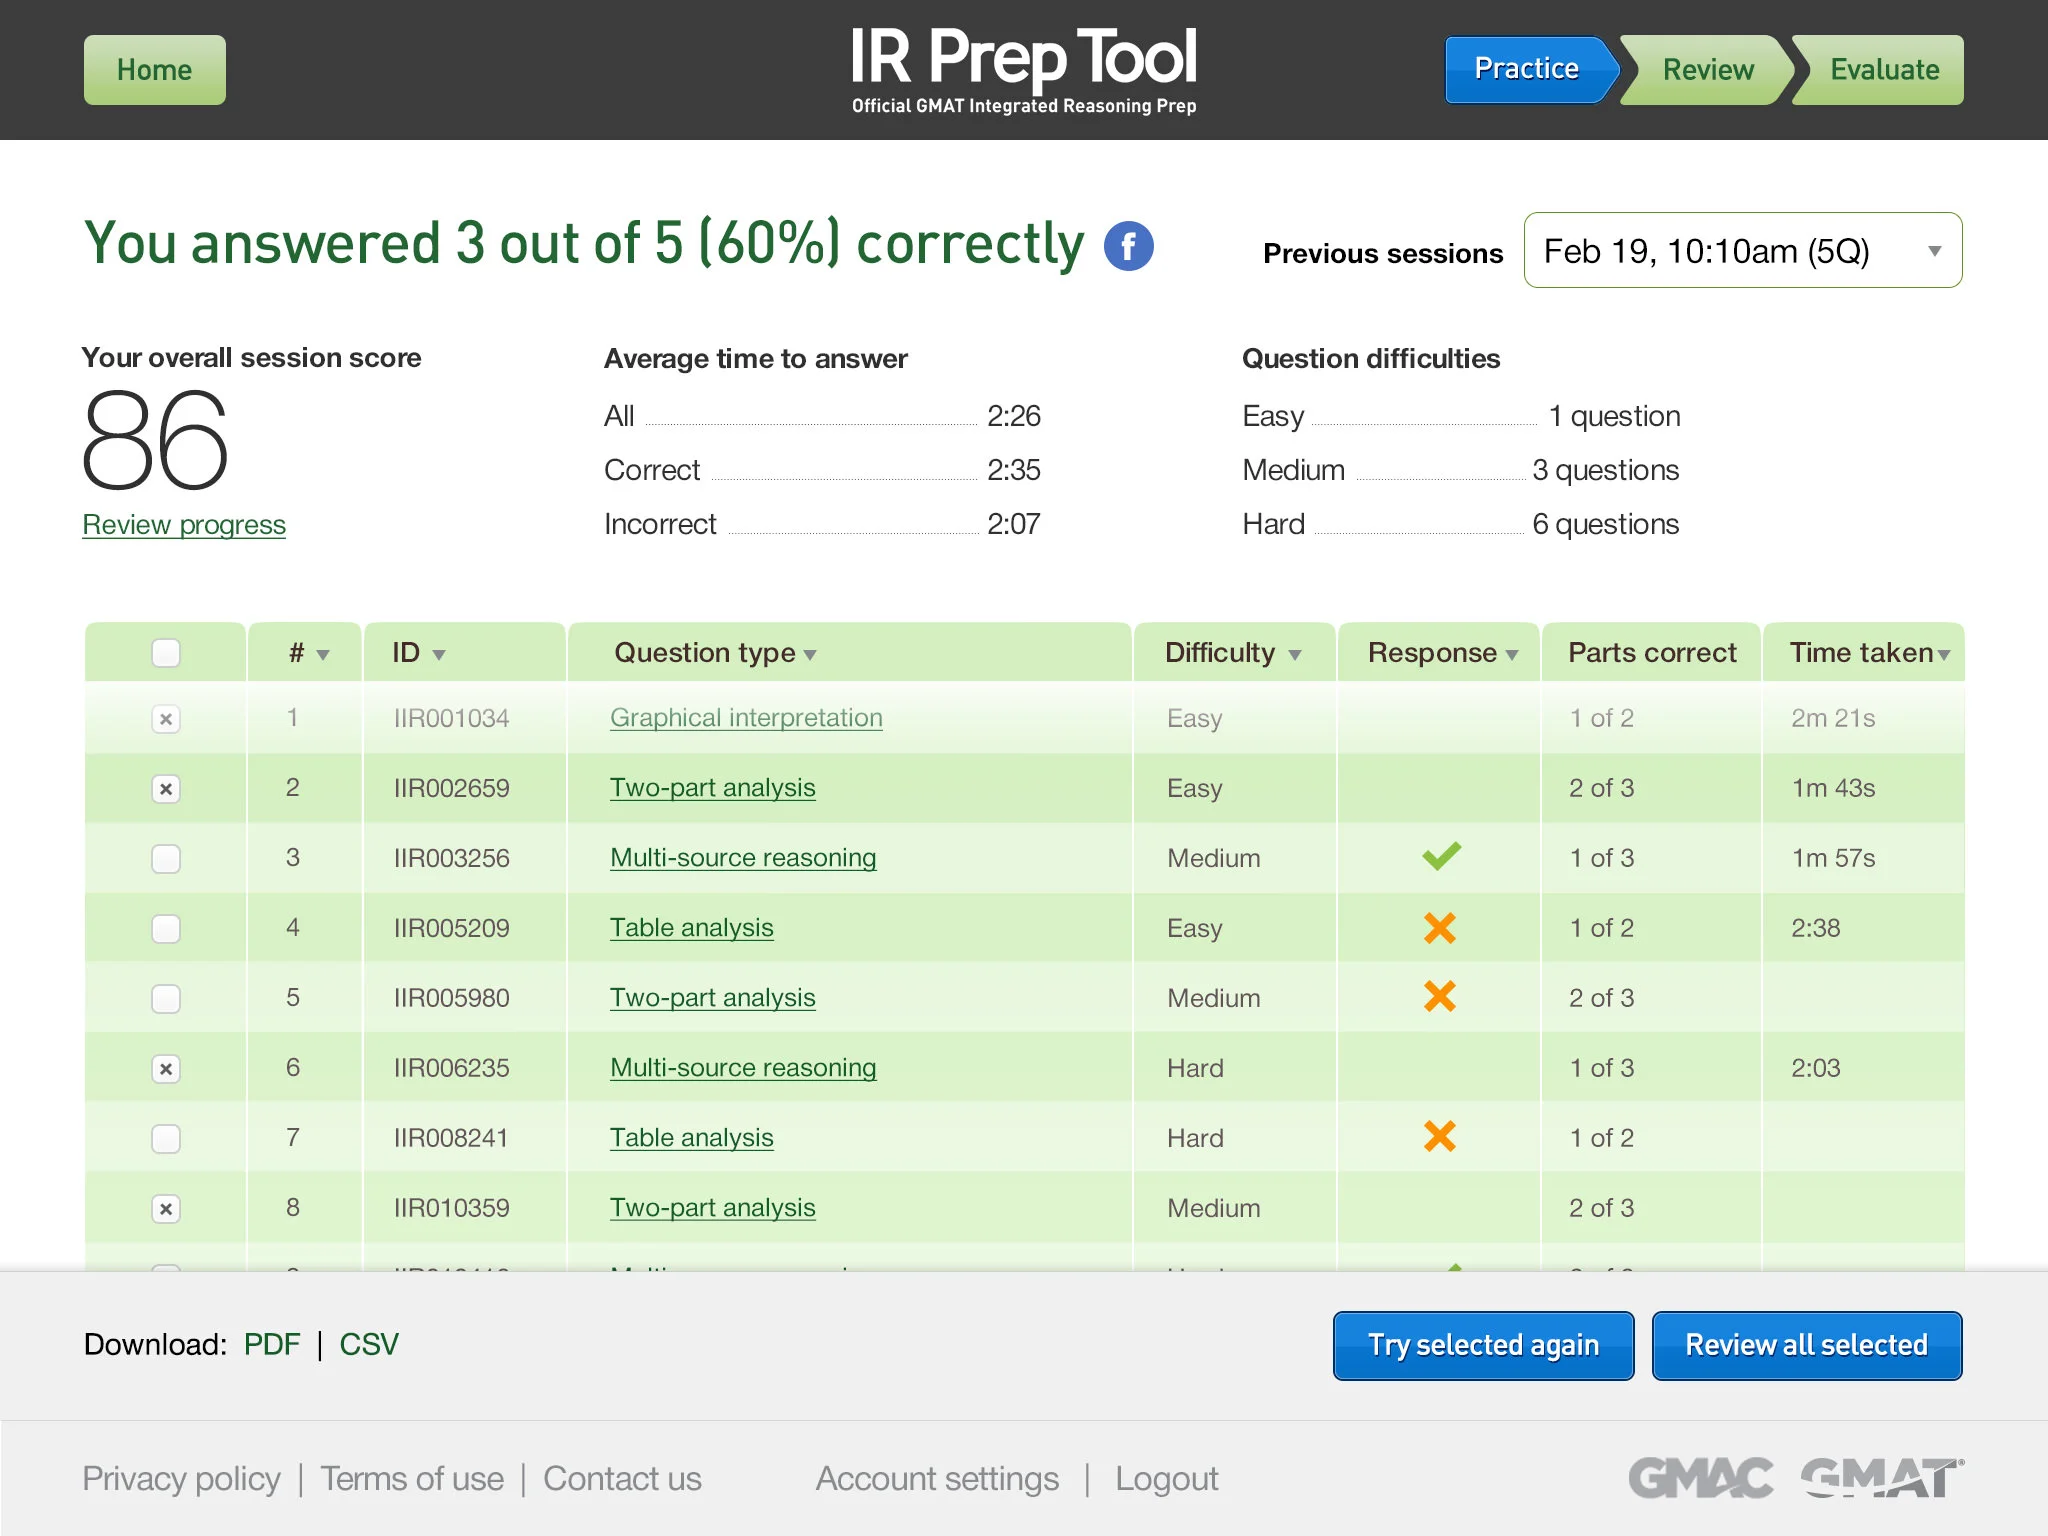Viewport: 2048px width, 1536px height.
Task: Click the ID cell IIR001034
Action: [x=451, y=718]
